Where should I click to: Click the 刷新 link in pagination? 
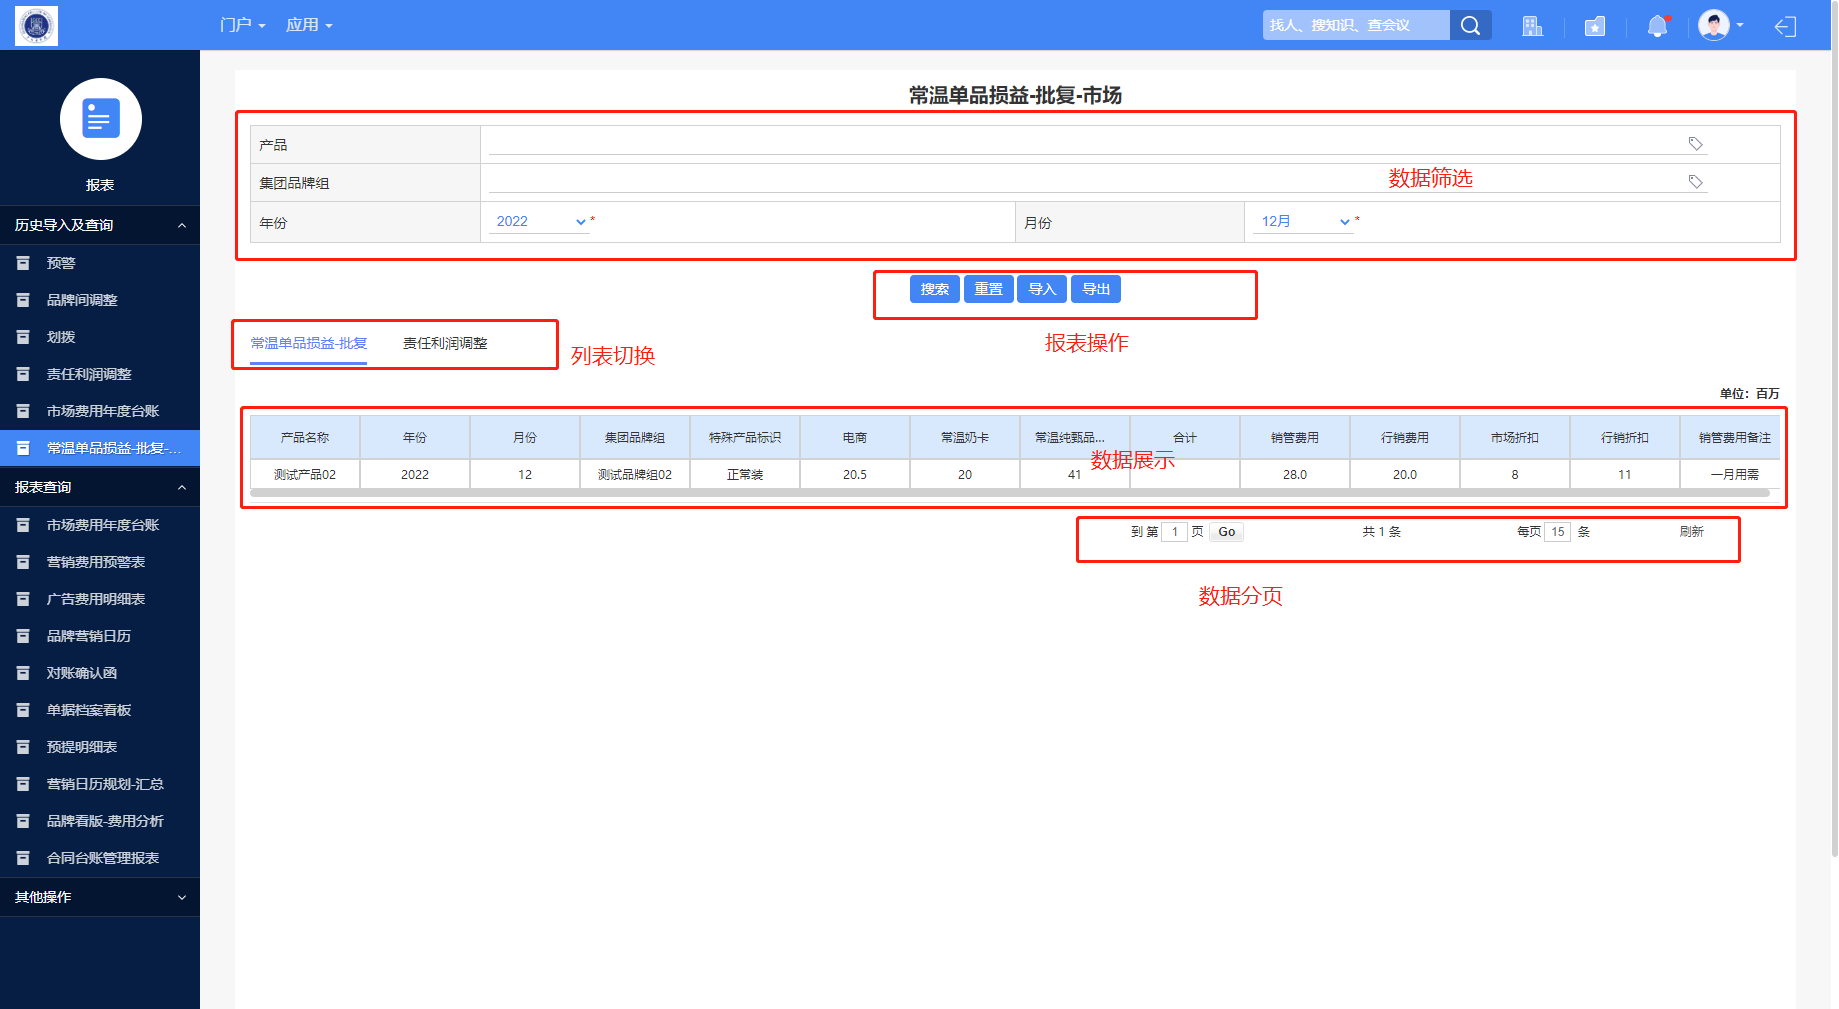[x=1691, y=532]
